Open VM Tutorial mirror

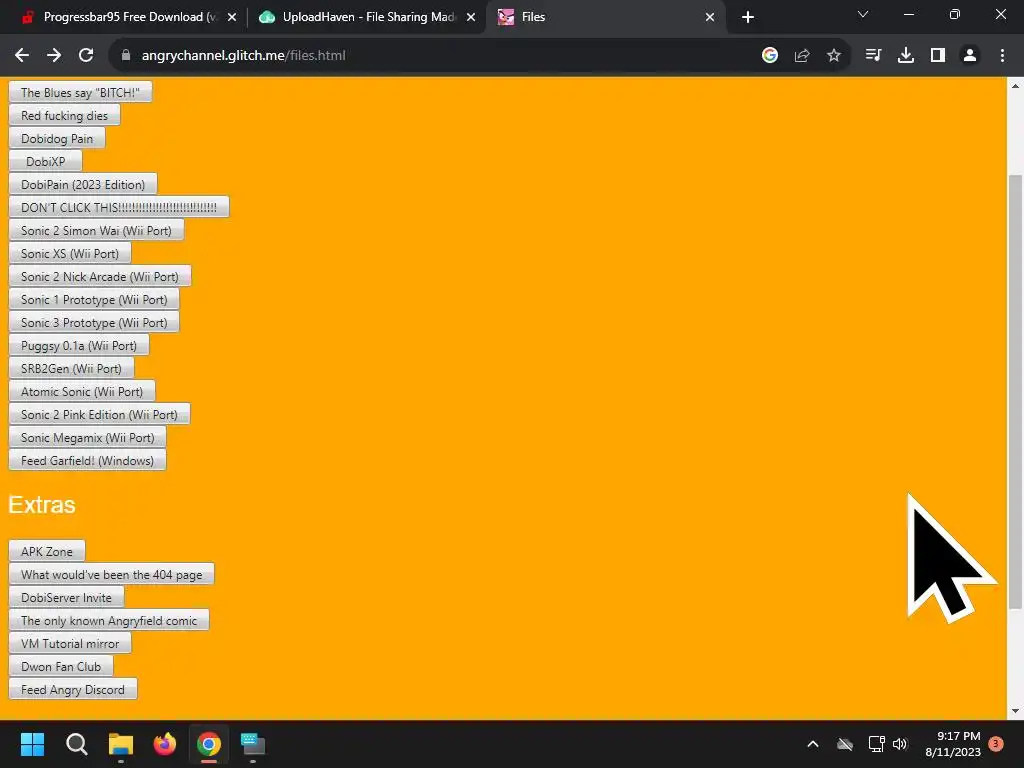(70, 643)
